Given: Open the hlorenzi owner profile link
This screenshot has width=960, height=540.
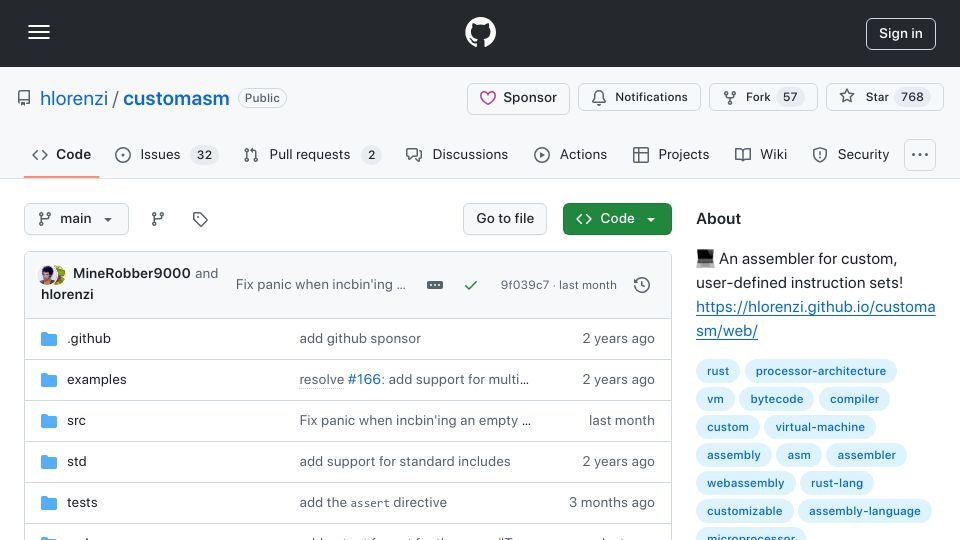Looking at the screenshot, I should click(x=73, y=98).
